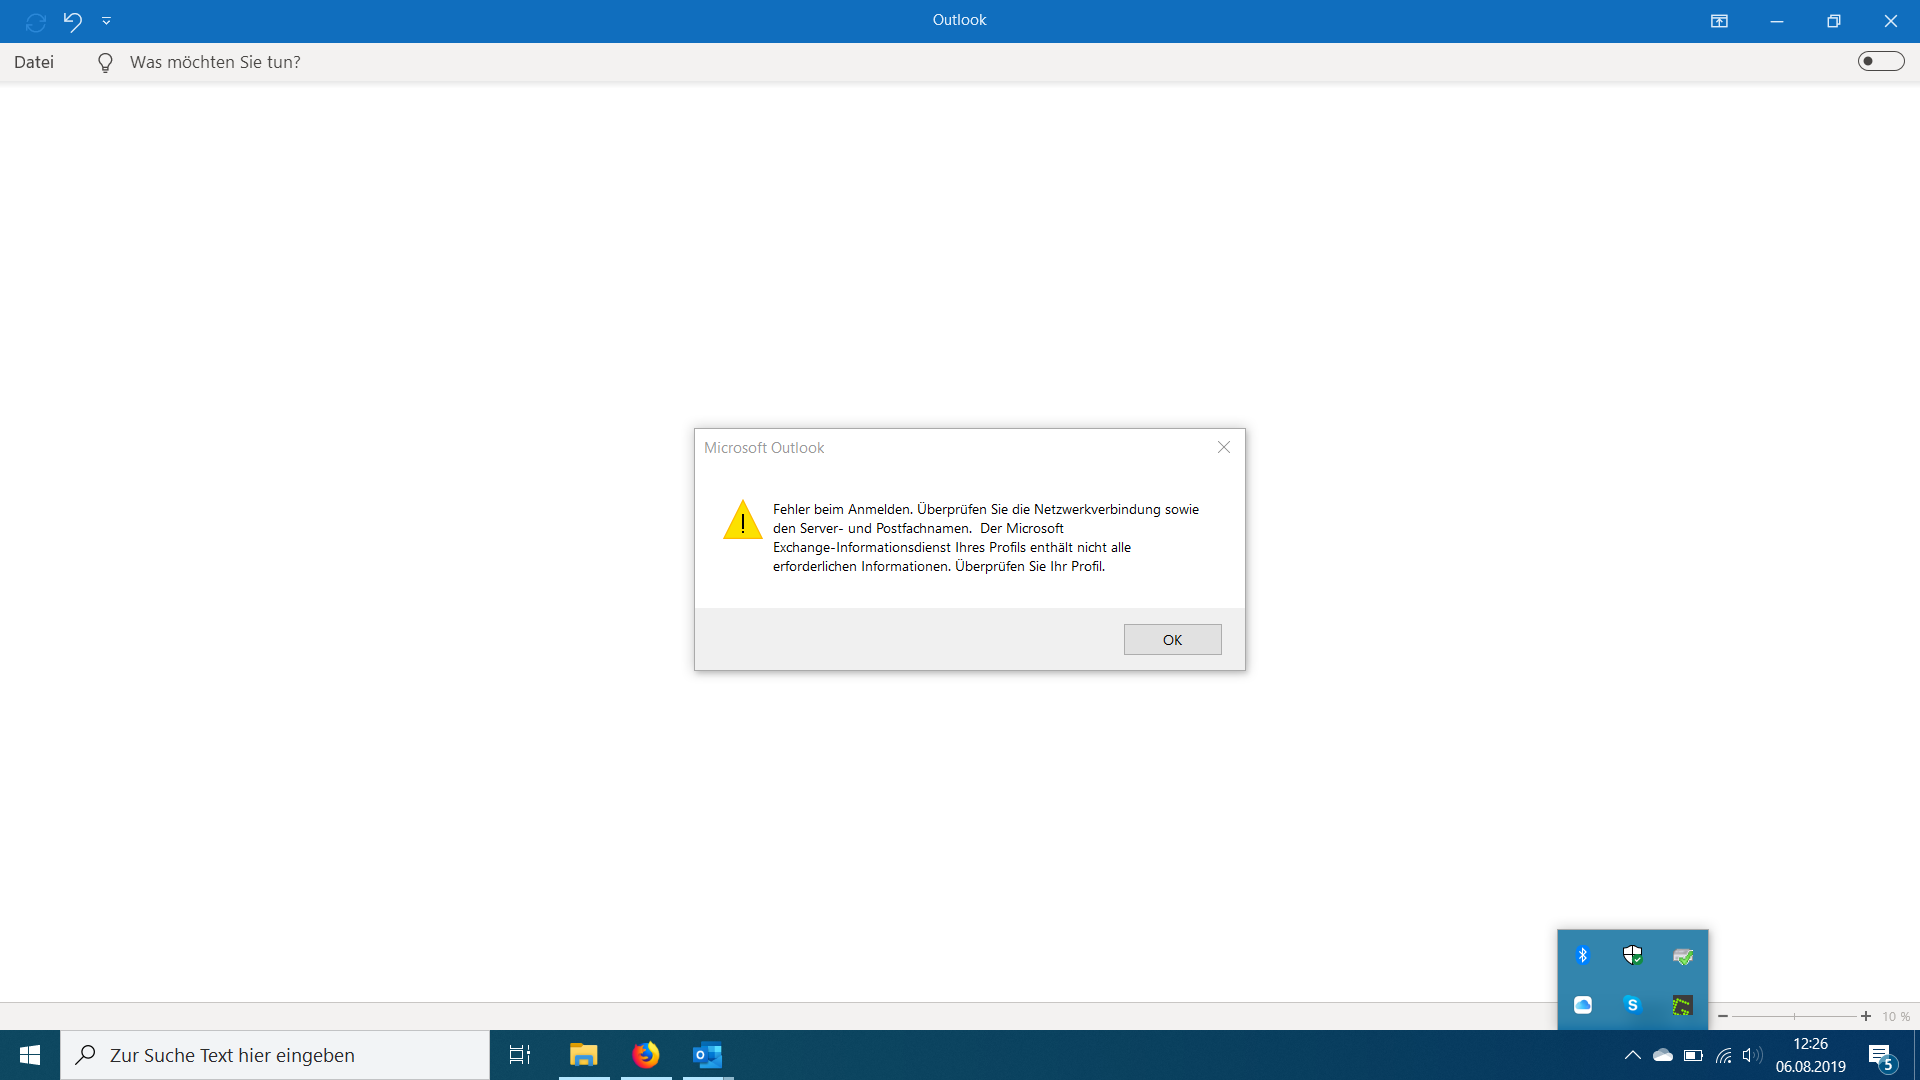The width and height of the screenshot is (1920, 1080).
Task: Close the Microsoft Outlook error dialog
Action: tap(1224, 447)
